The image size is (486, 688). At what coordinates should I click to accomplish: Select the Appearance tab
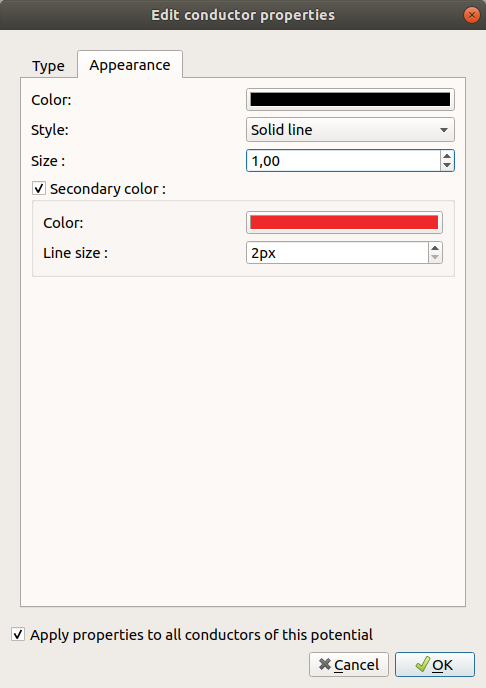pos(130,65)
